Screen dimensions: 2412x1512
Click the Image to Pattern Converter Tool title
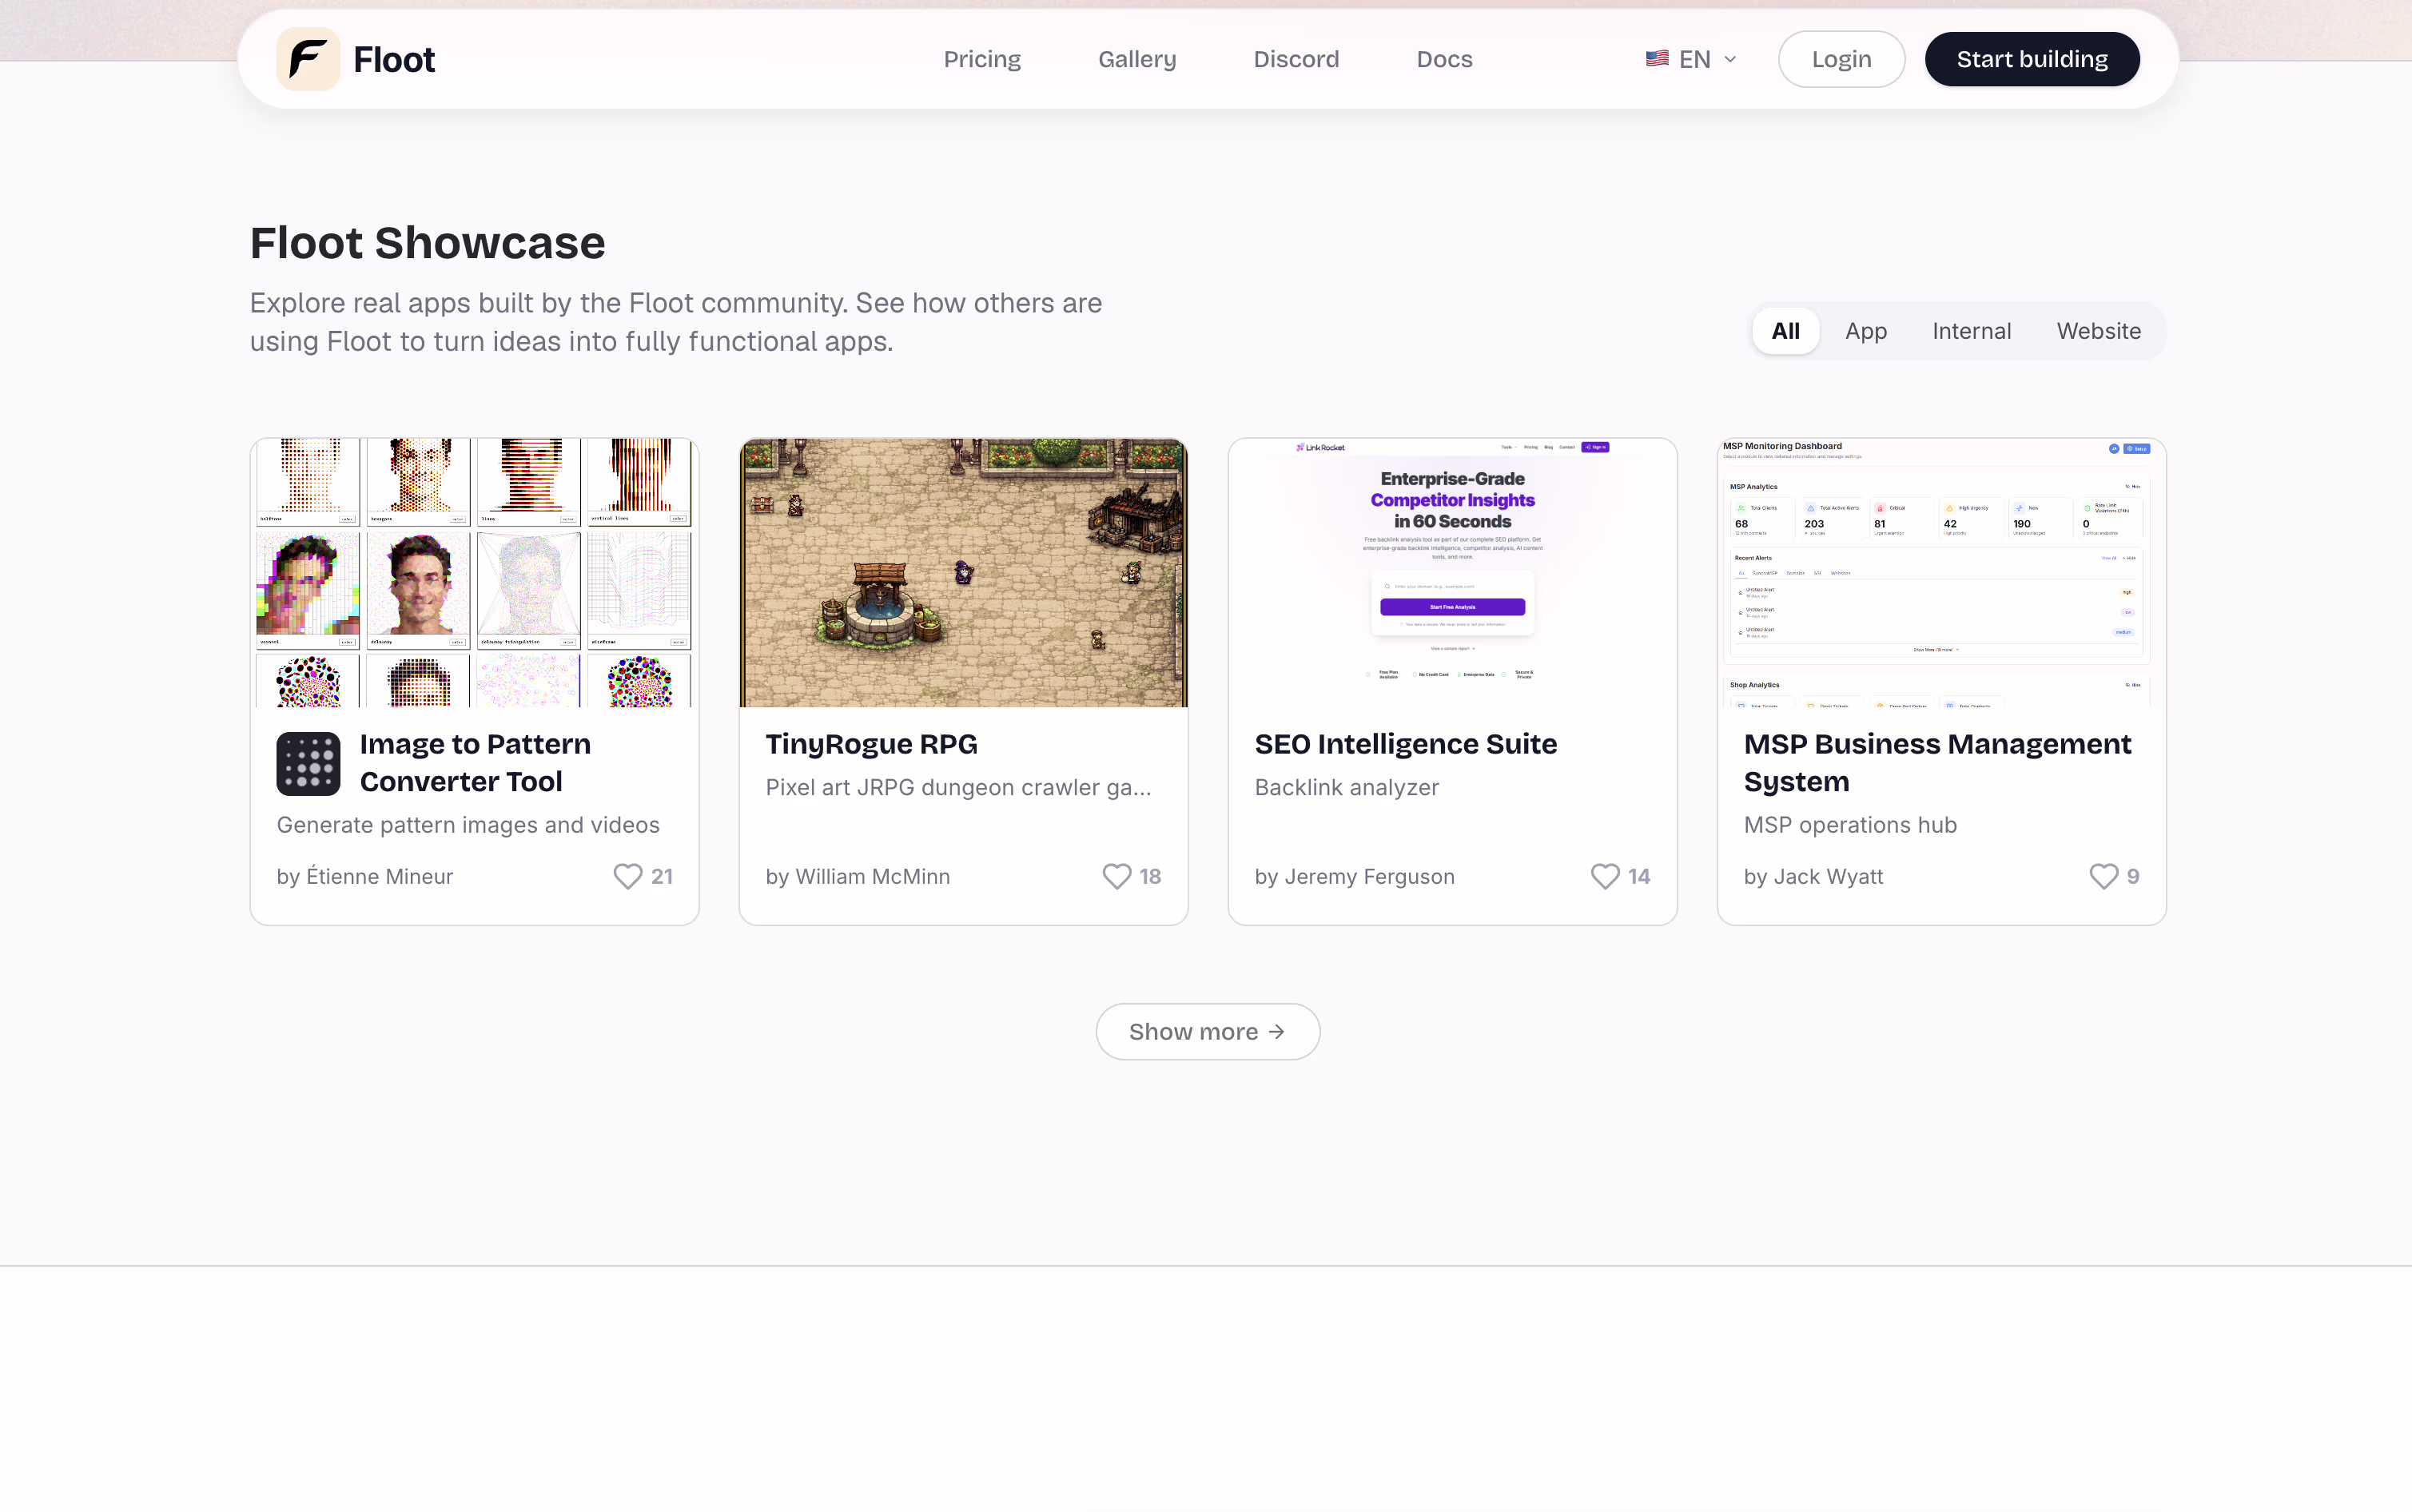click(476, 763)
